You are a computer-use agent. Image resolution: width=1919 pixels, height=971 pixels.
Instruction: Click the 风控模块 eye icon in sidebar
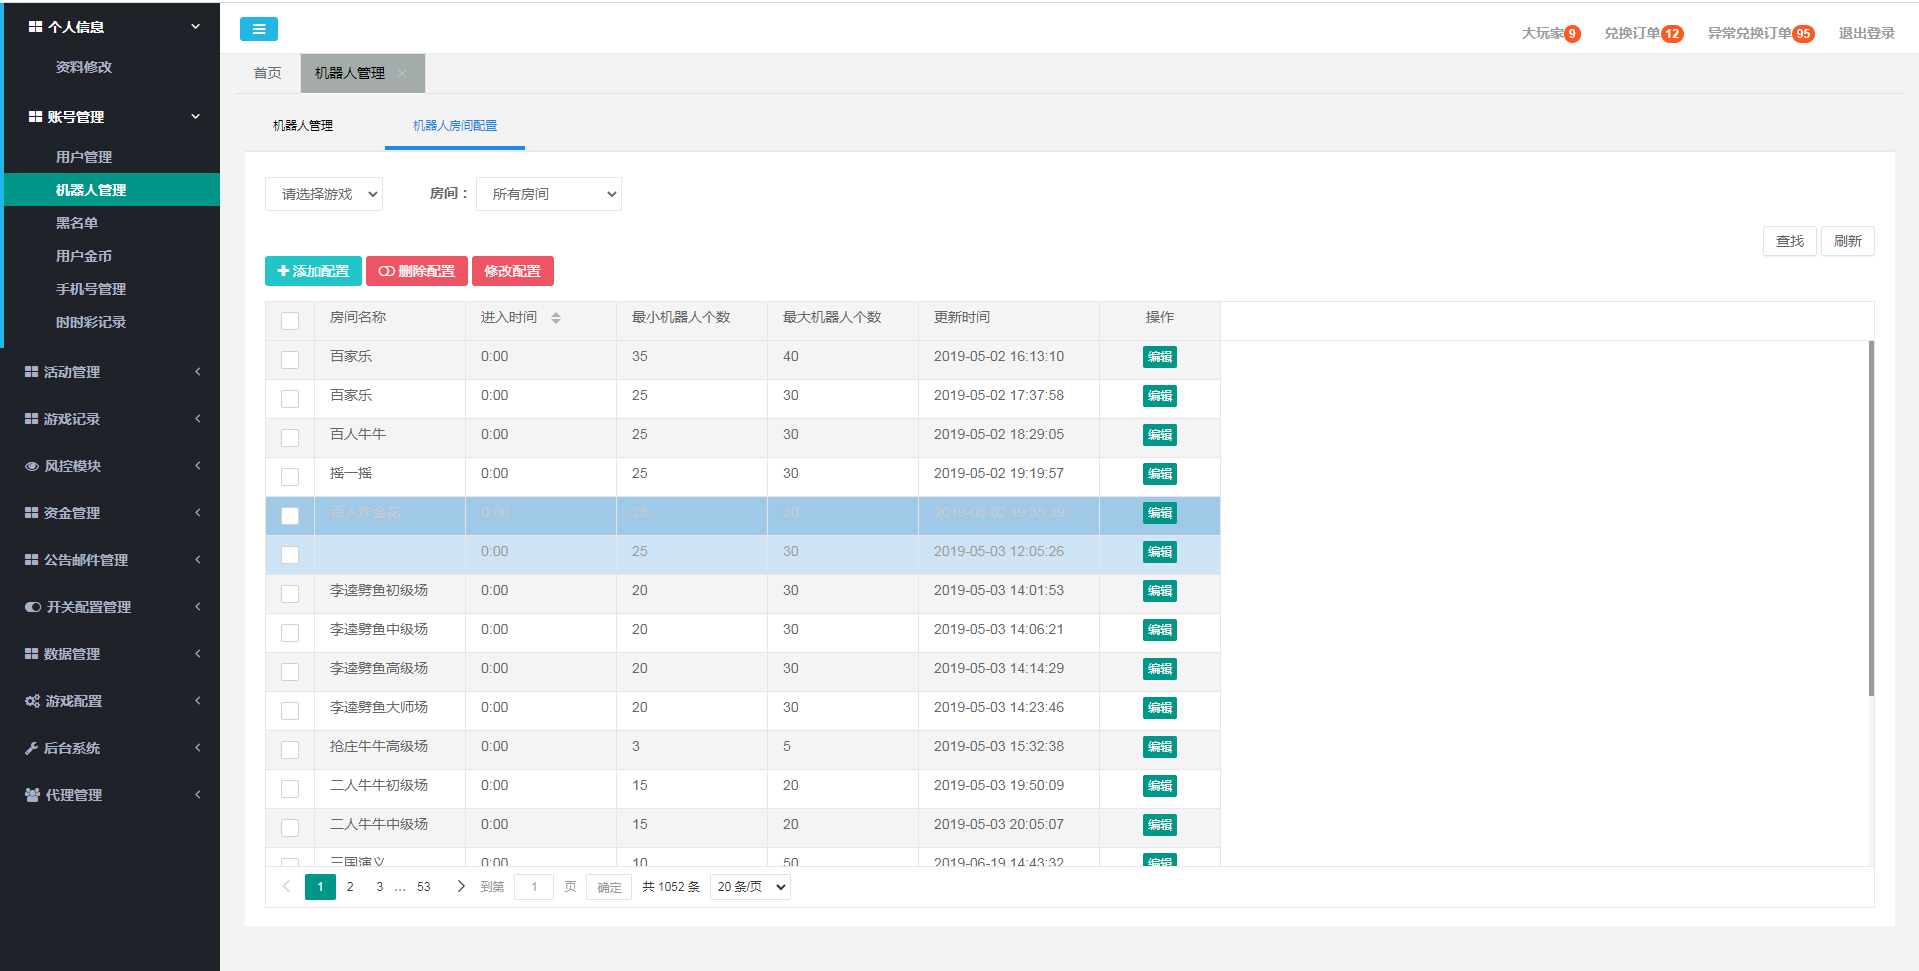tap(32, 466)
